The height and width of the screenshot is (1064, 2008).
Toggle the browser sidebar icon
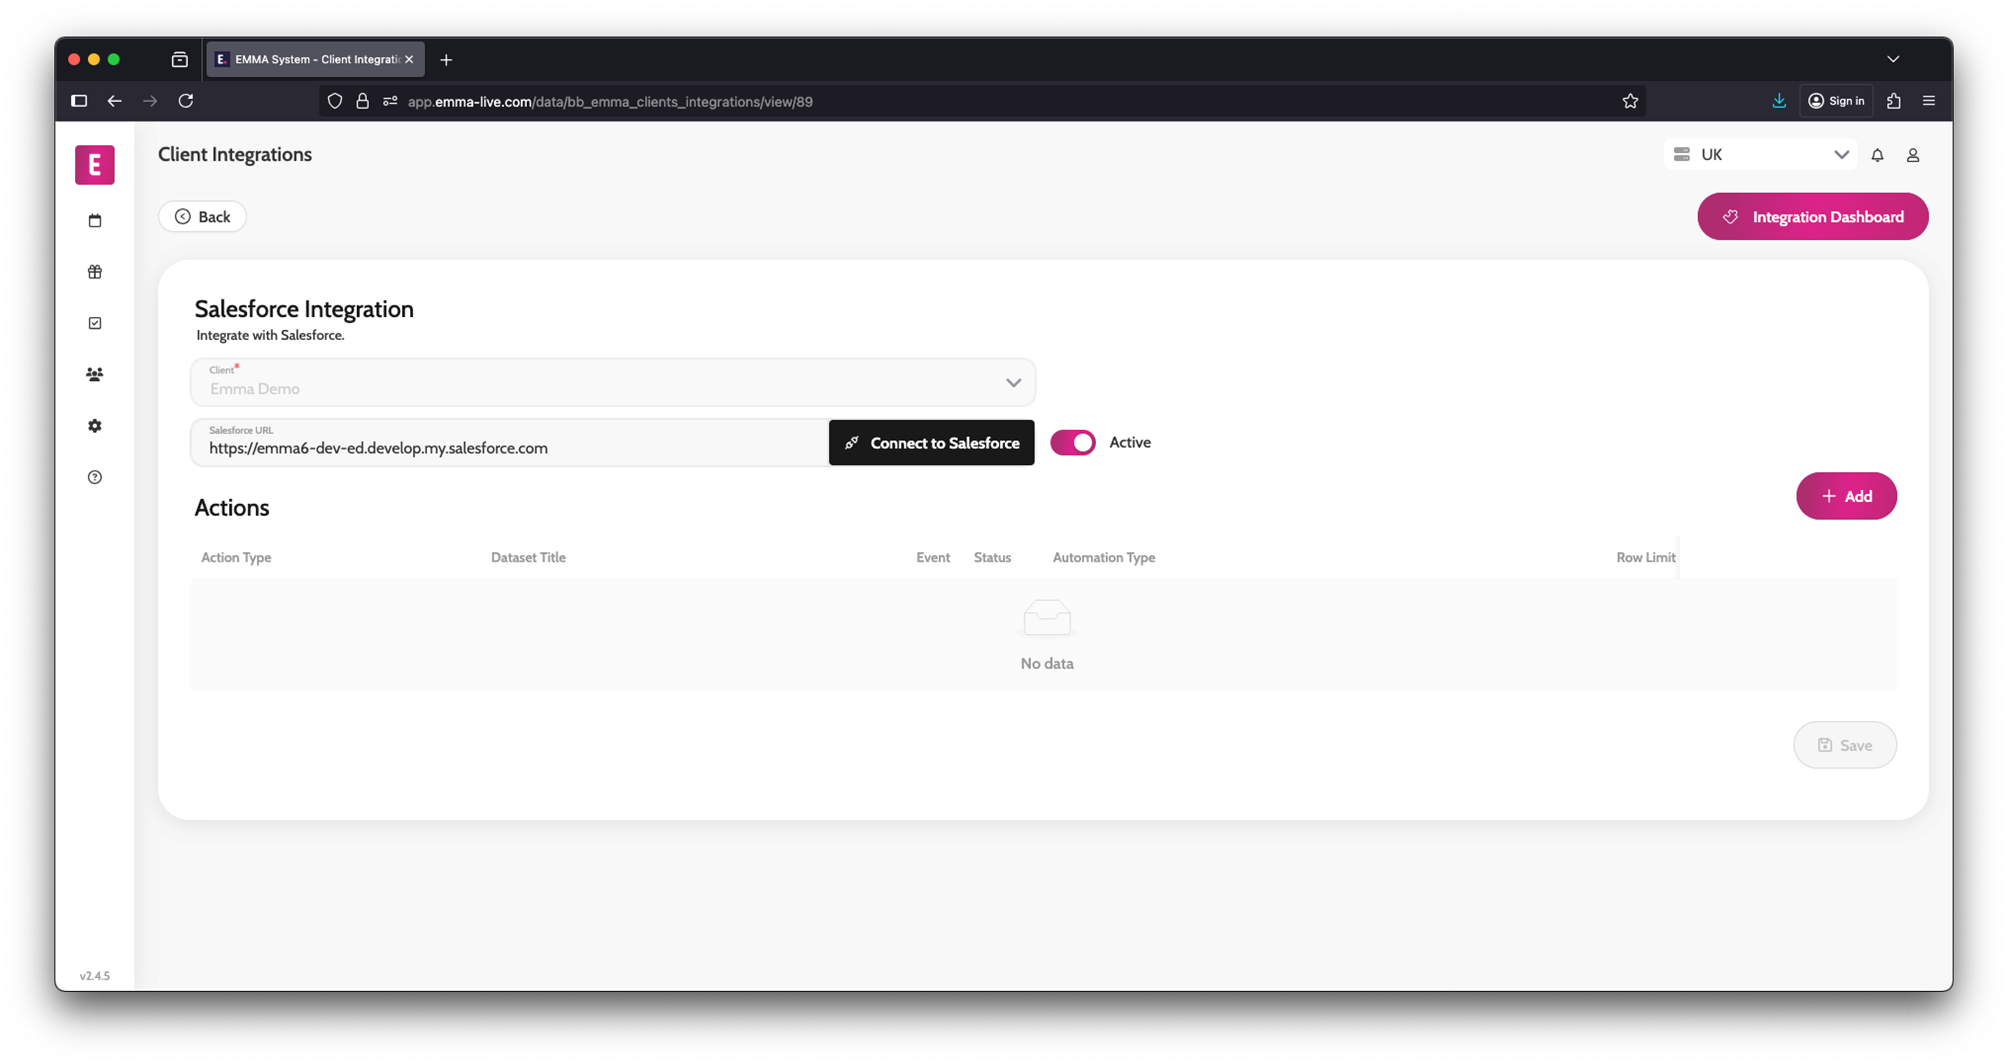tap(79, 101)
